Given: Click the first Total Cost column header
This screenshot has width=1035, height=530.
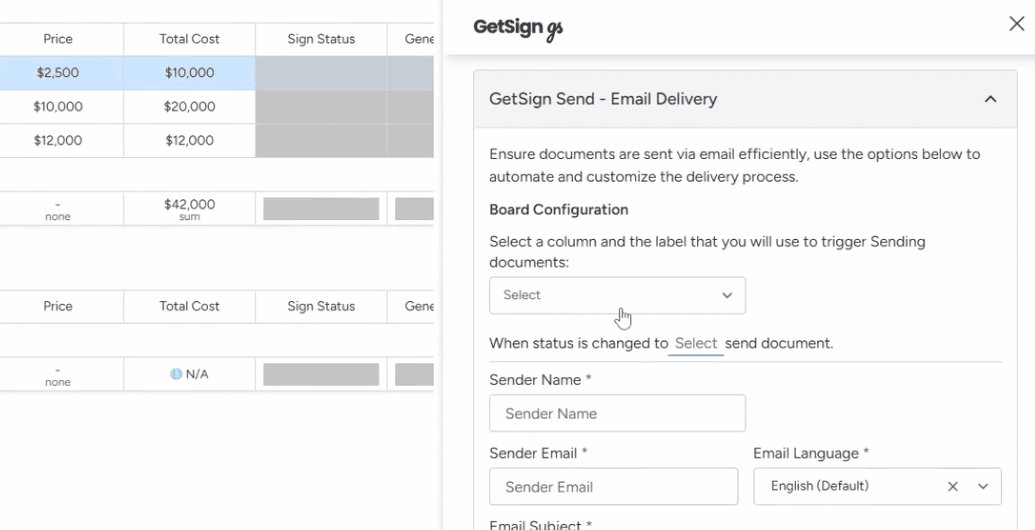Looking at the screenshot, I should tap(189, 39).
